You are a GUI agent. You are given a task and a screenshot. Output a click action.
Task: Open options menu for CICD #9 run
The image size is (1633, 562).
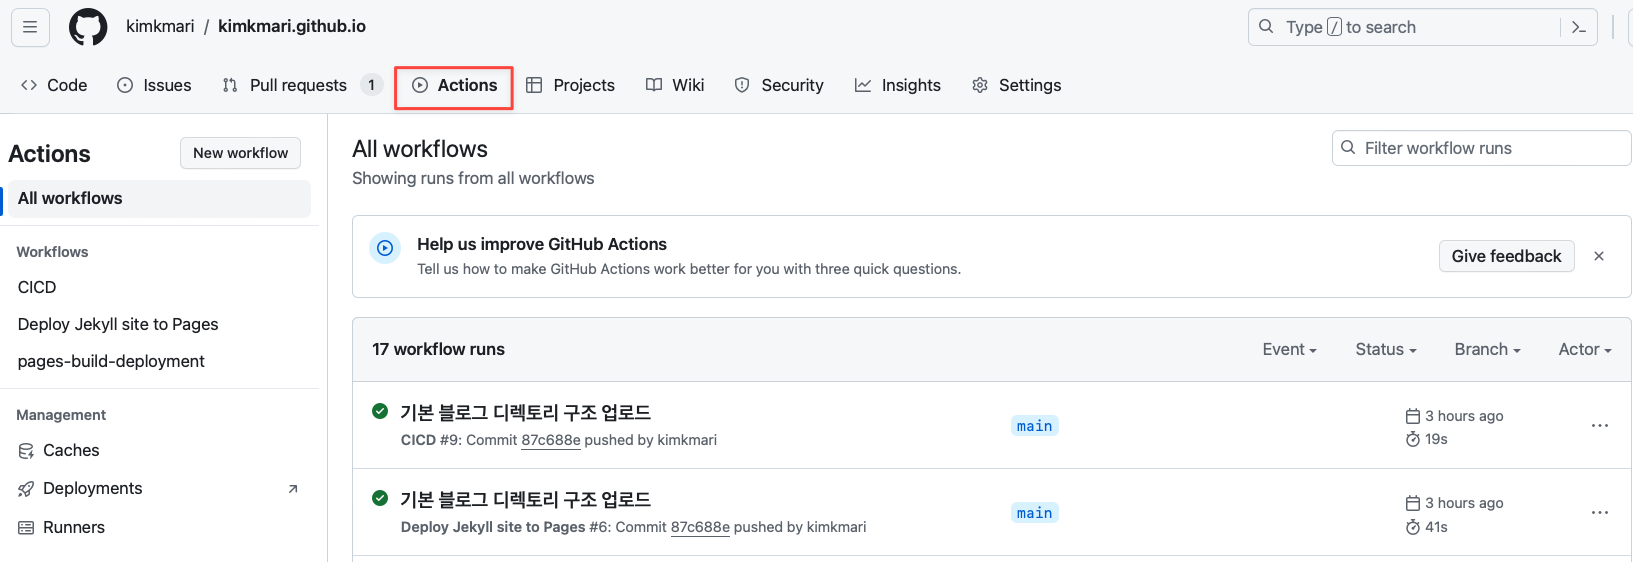tap(1600, 426)
